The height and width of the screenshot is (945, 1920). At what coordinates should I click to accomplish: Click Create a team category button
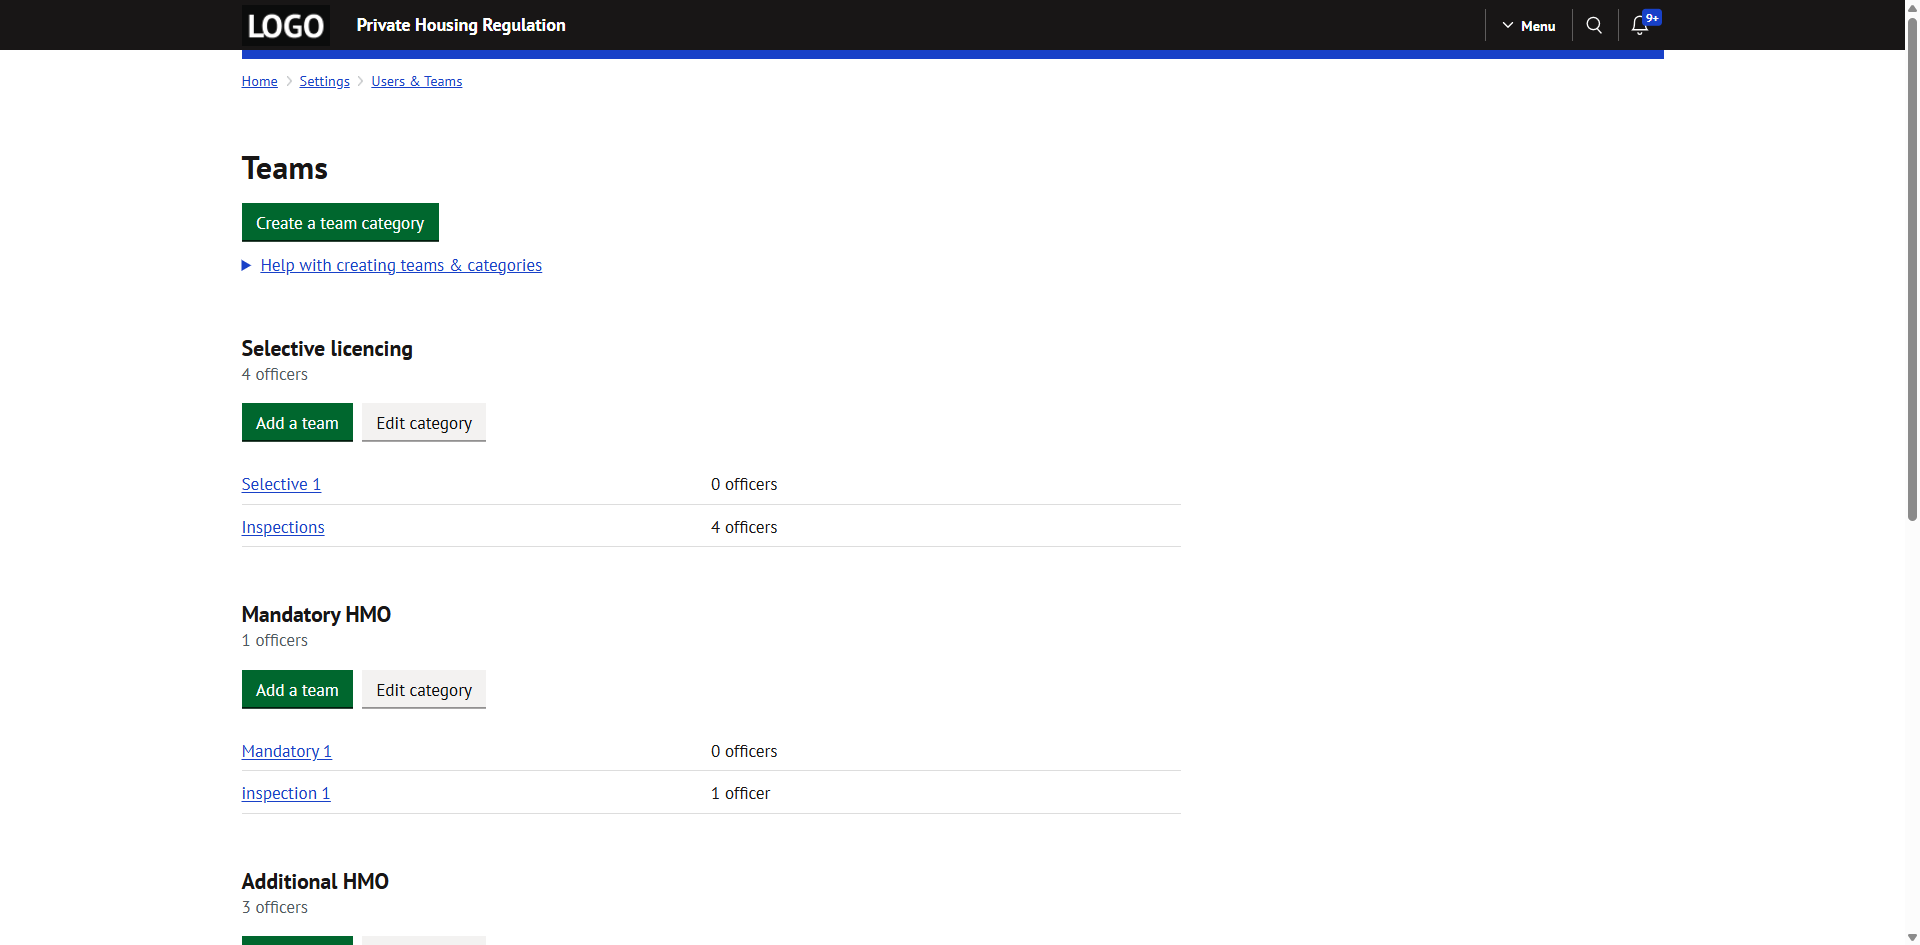coord(340,223)
